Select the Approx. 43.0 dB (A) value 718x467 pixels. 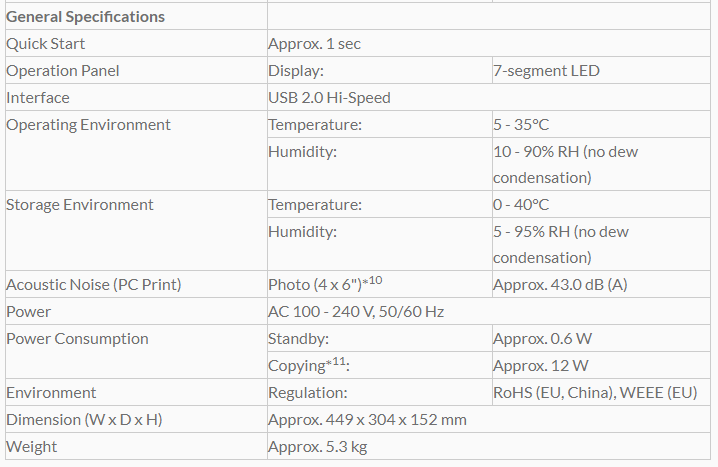point(560,285)
